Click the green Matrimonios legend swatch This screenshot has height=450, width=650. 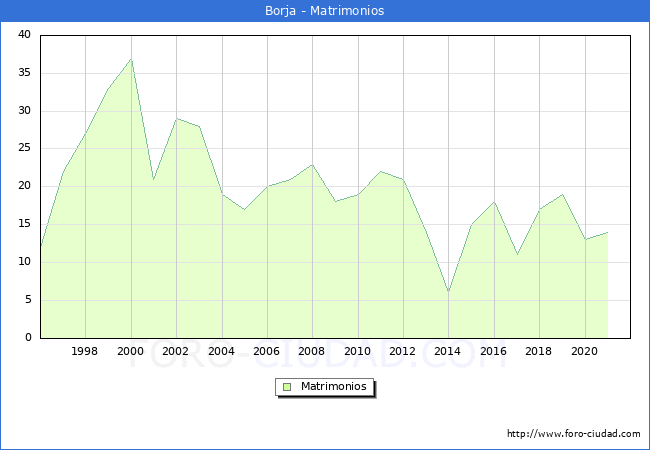287,387
